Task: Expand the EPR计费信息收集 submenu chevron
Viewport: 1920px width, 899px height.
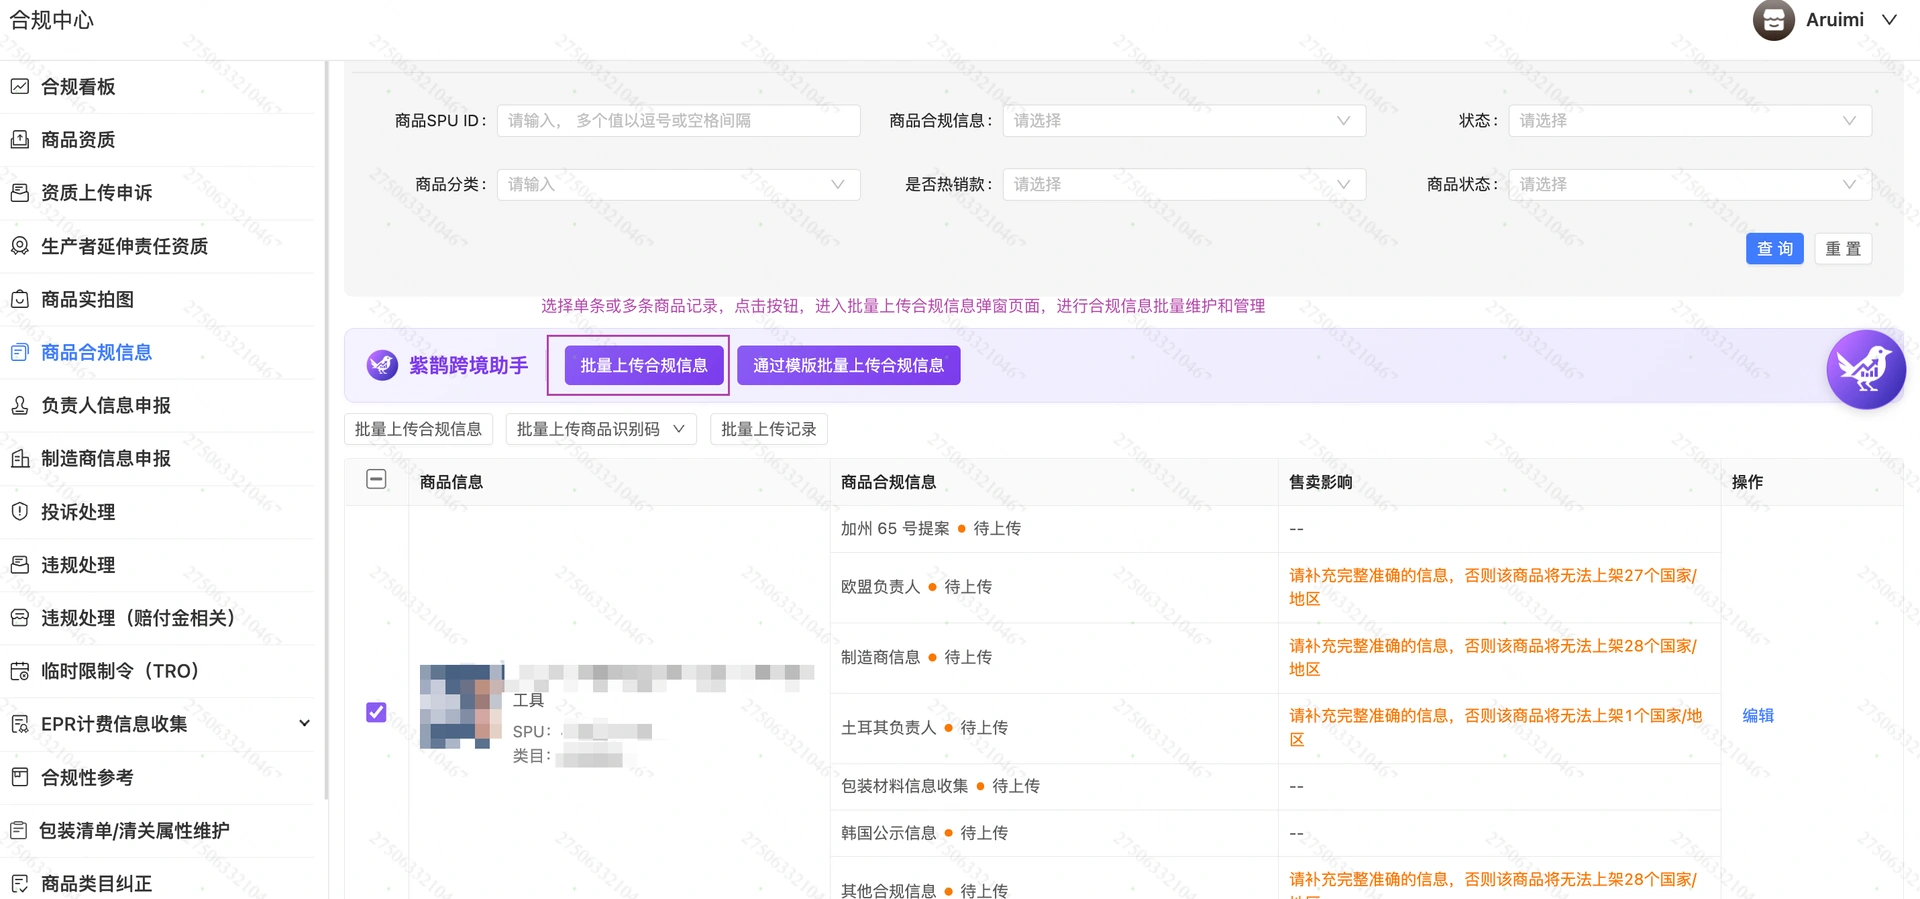Action: click(x=304, y=723)
